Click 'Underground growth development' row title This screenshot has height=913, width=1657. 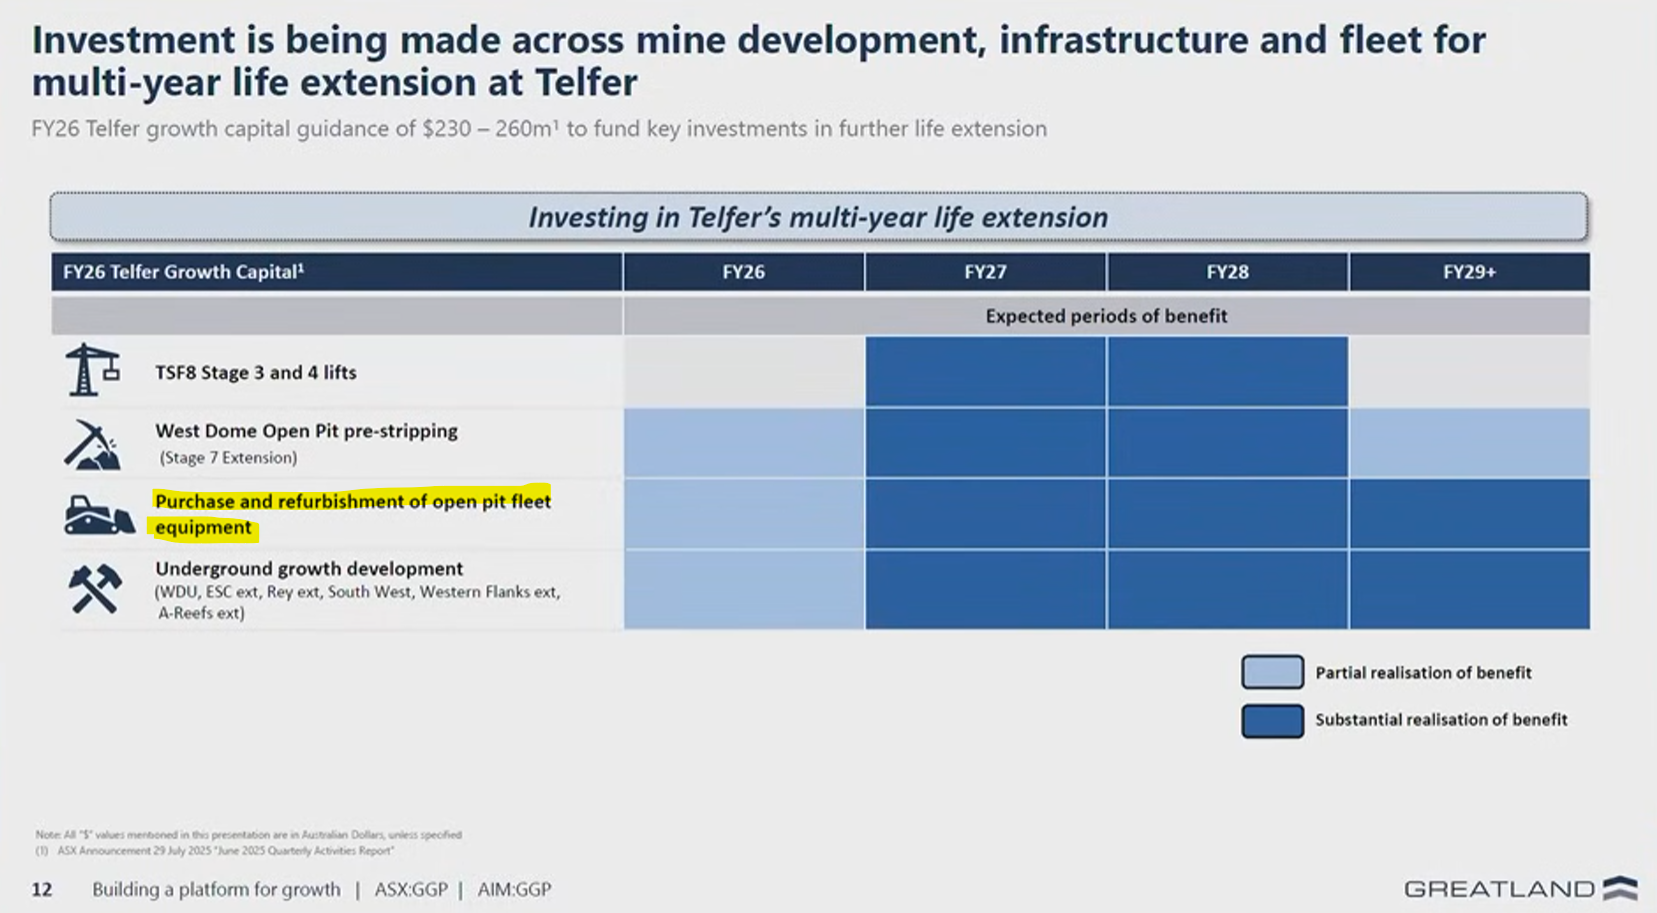click(309, 568)
